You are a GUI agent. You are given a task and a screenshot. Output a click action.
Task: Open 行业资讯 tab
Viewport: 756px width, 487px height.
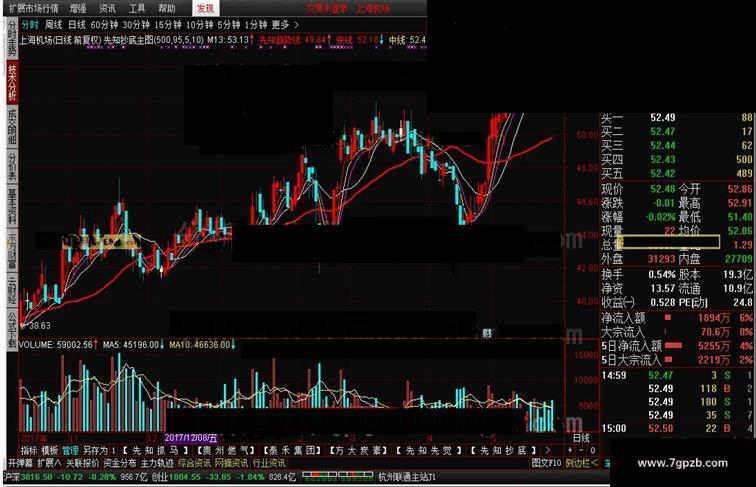(x=270, y=463)
